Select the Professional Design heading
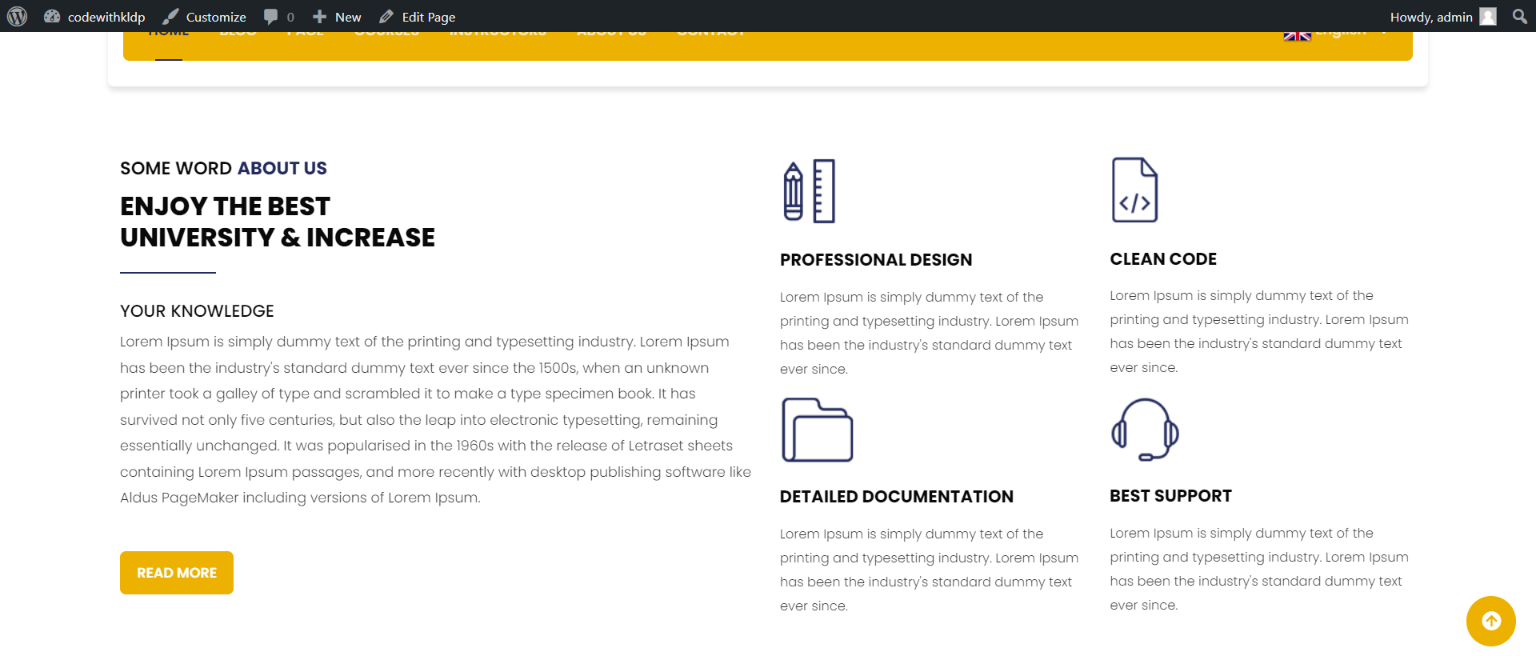Image resolution: width=1536 pixels, height=656 pixels. (x=876, y=260)
